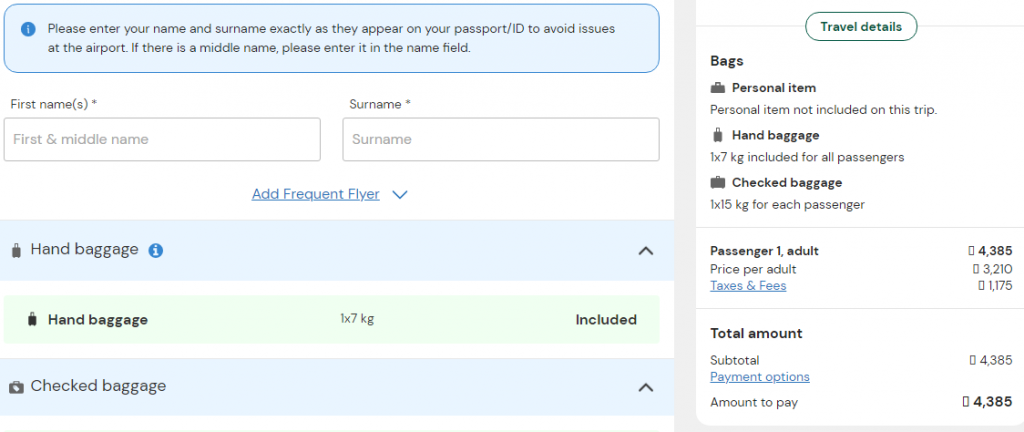1024x432 pixels.
Task: Click the suitcase icon beside Checked baggage heading
Action: [x=16, y=387]
